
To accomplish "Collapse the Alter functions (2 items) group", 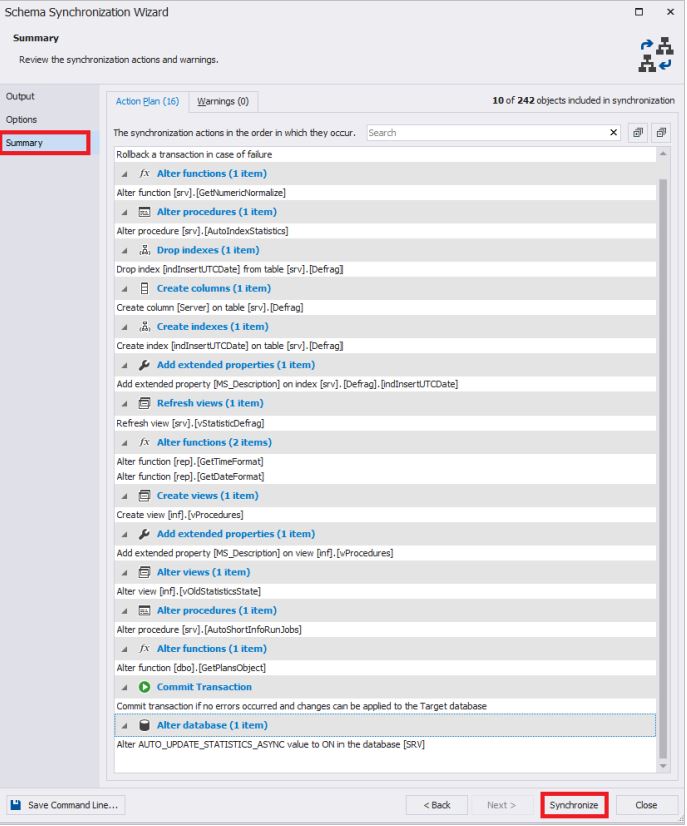I will [124, 443].
